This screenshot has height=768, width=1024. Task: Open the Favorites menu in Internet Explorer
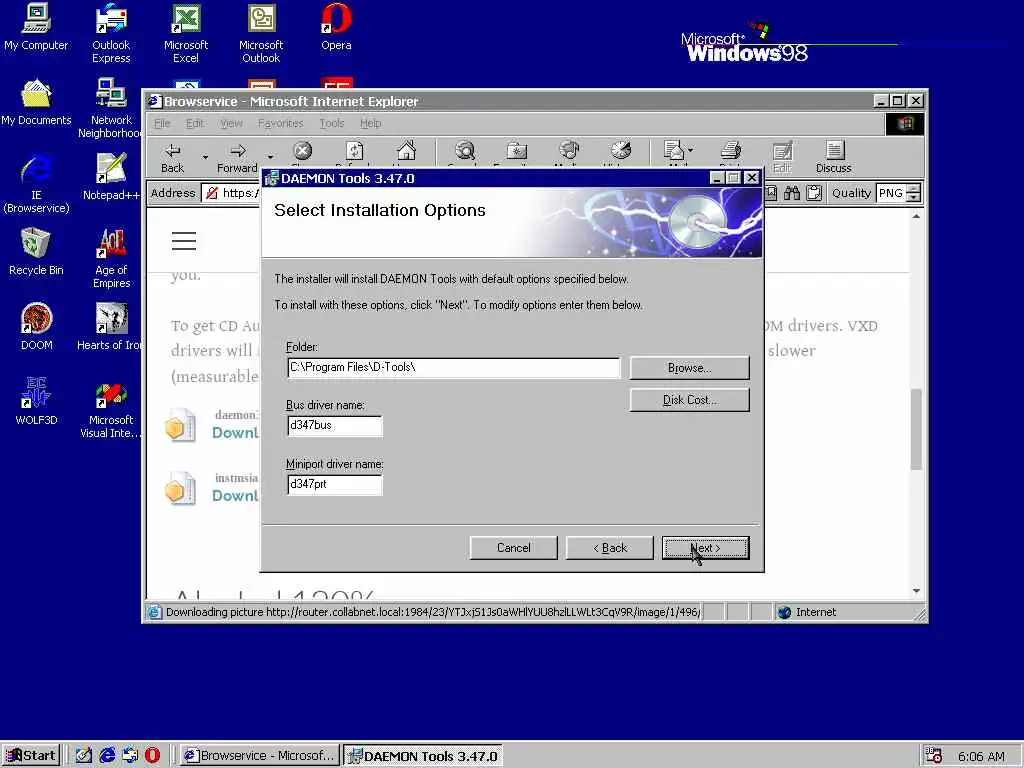coord(281,123)
